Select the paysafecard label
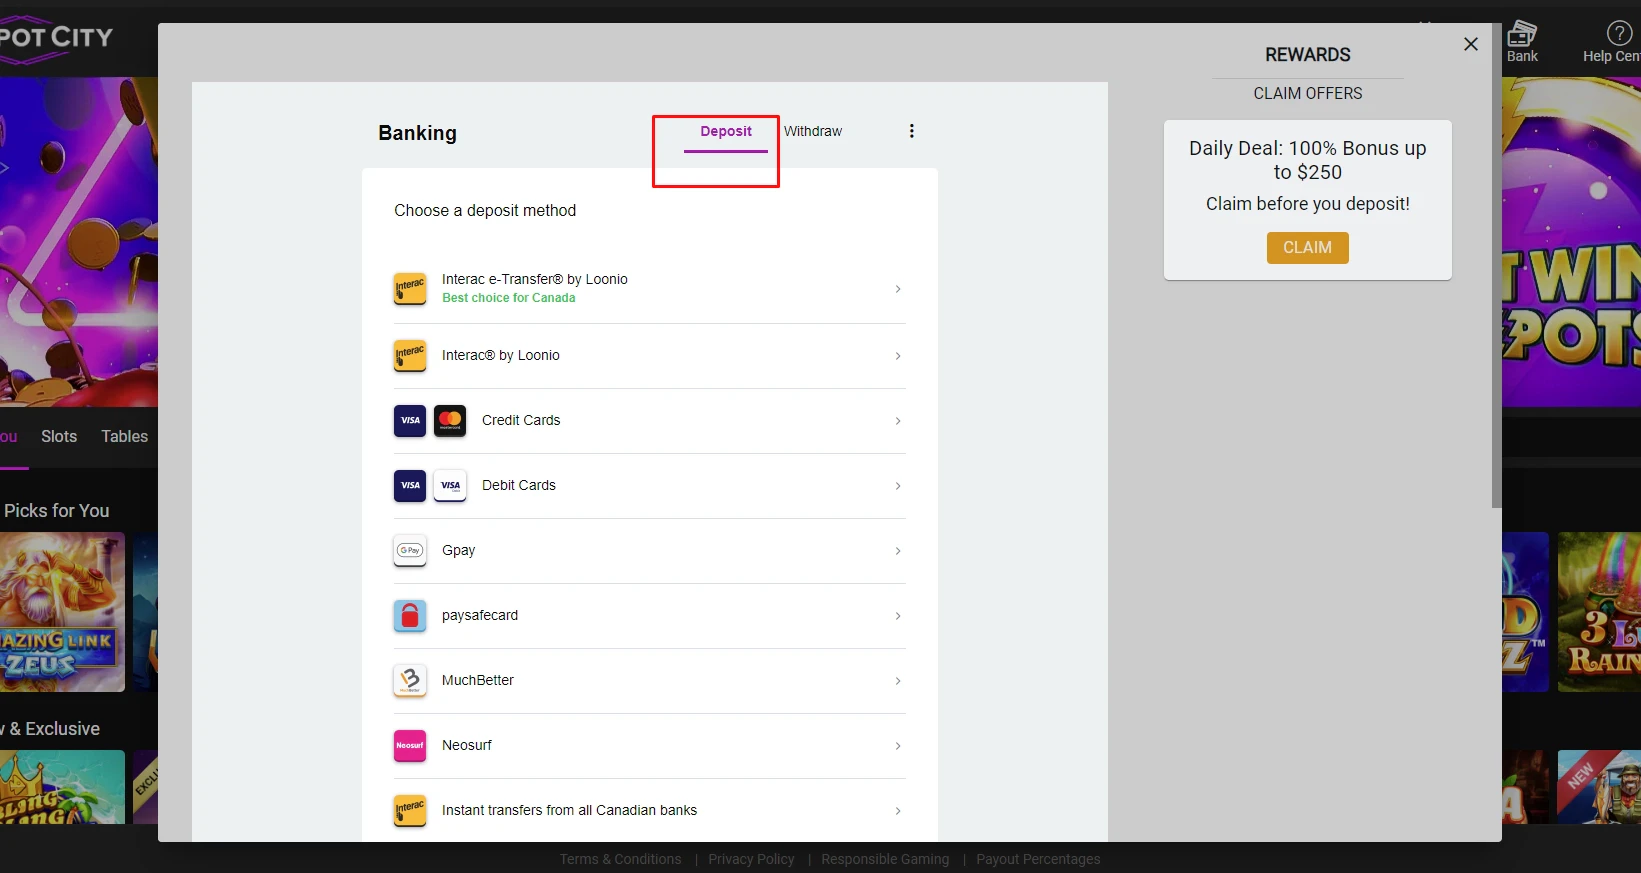 [480, 615]
